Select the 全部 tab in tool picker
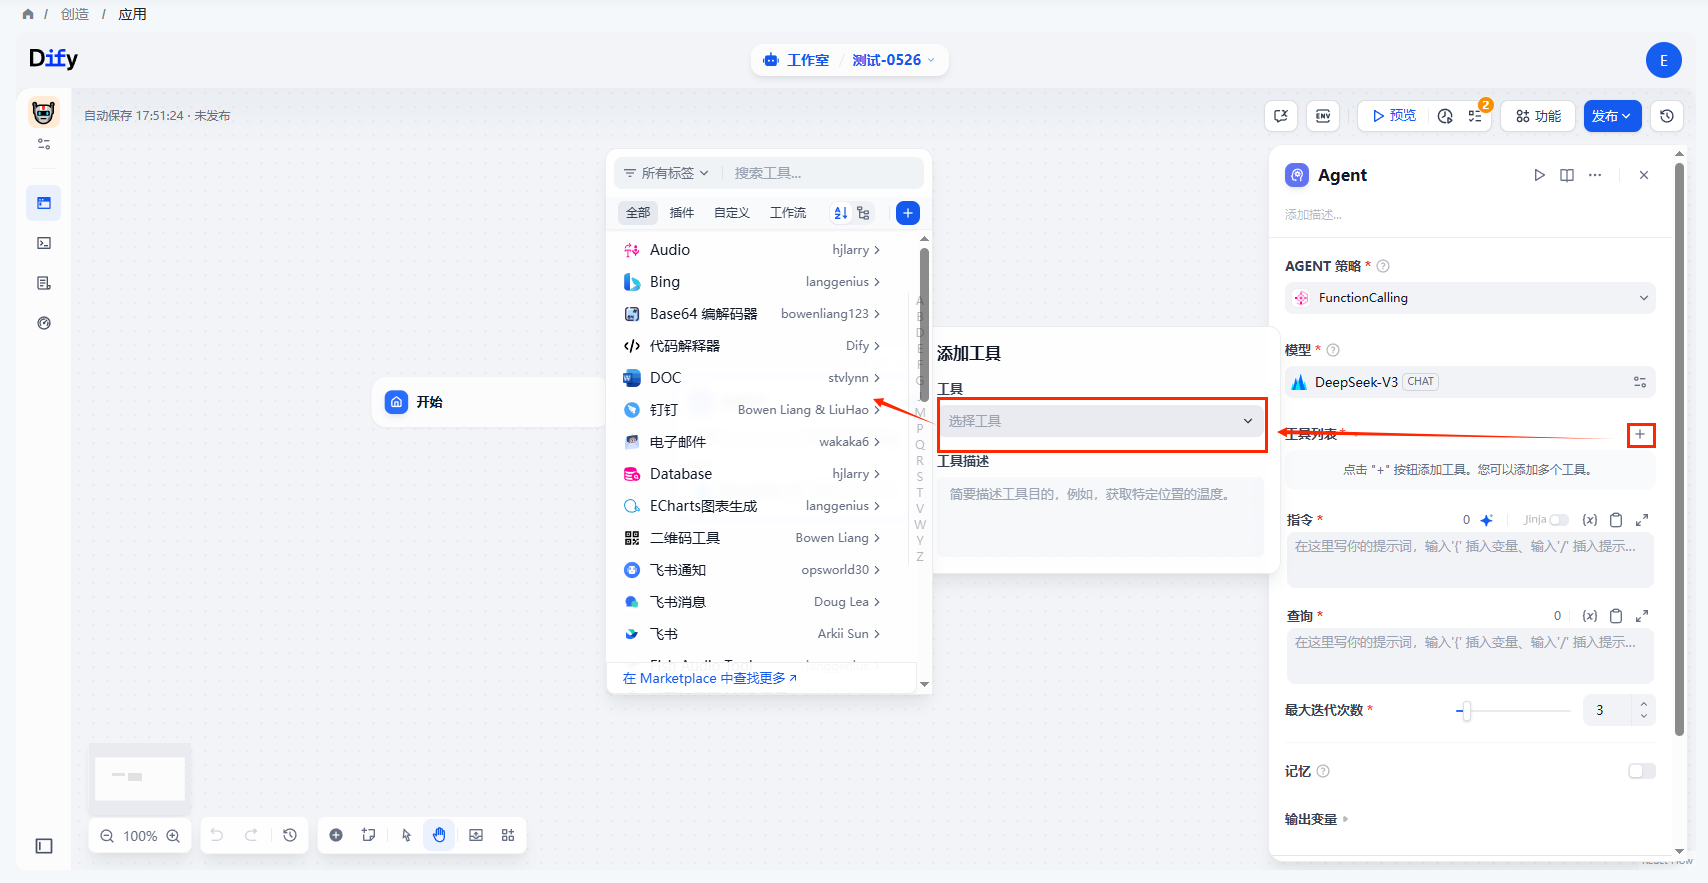Image resolution: width=1708 pixels, height=883 pixels. [638, 213]
